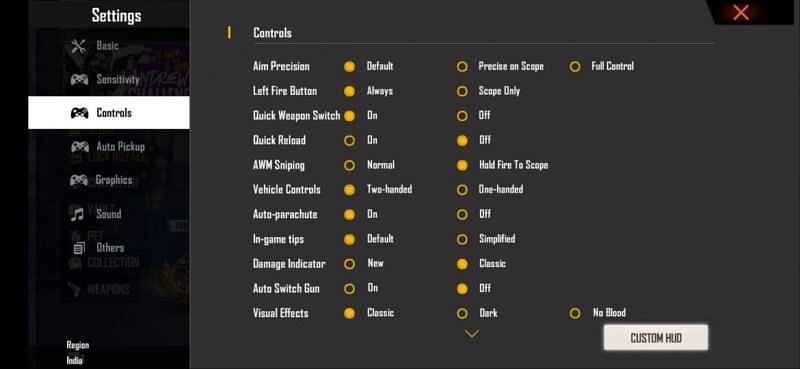The image size is (800, 369).
Task: Select No Blood visual effects
Action: pos(574,313)
